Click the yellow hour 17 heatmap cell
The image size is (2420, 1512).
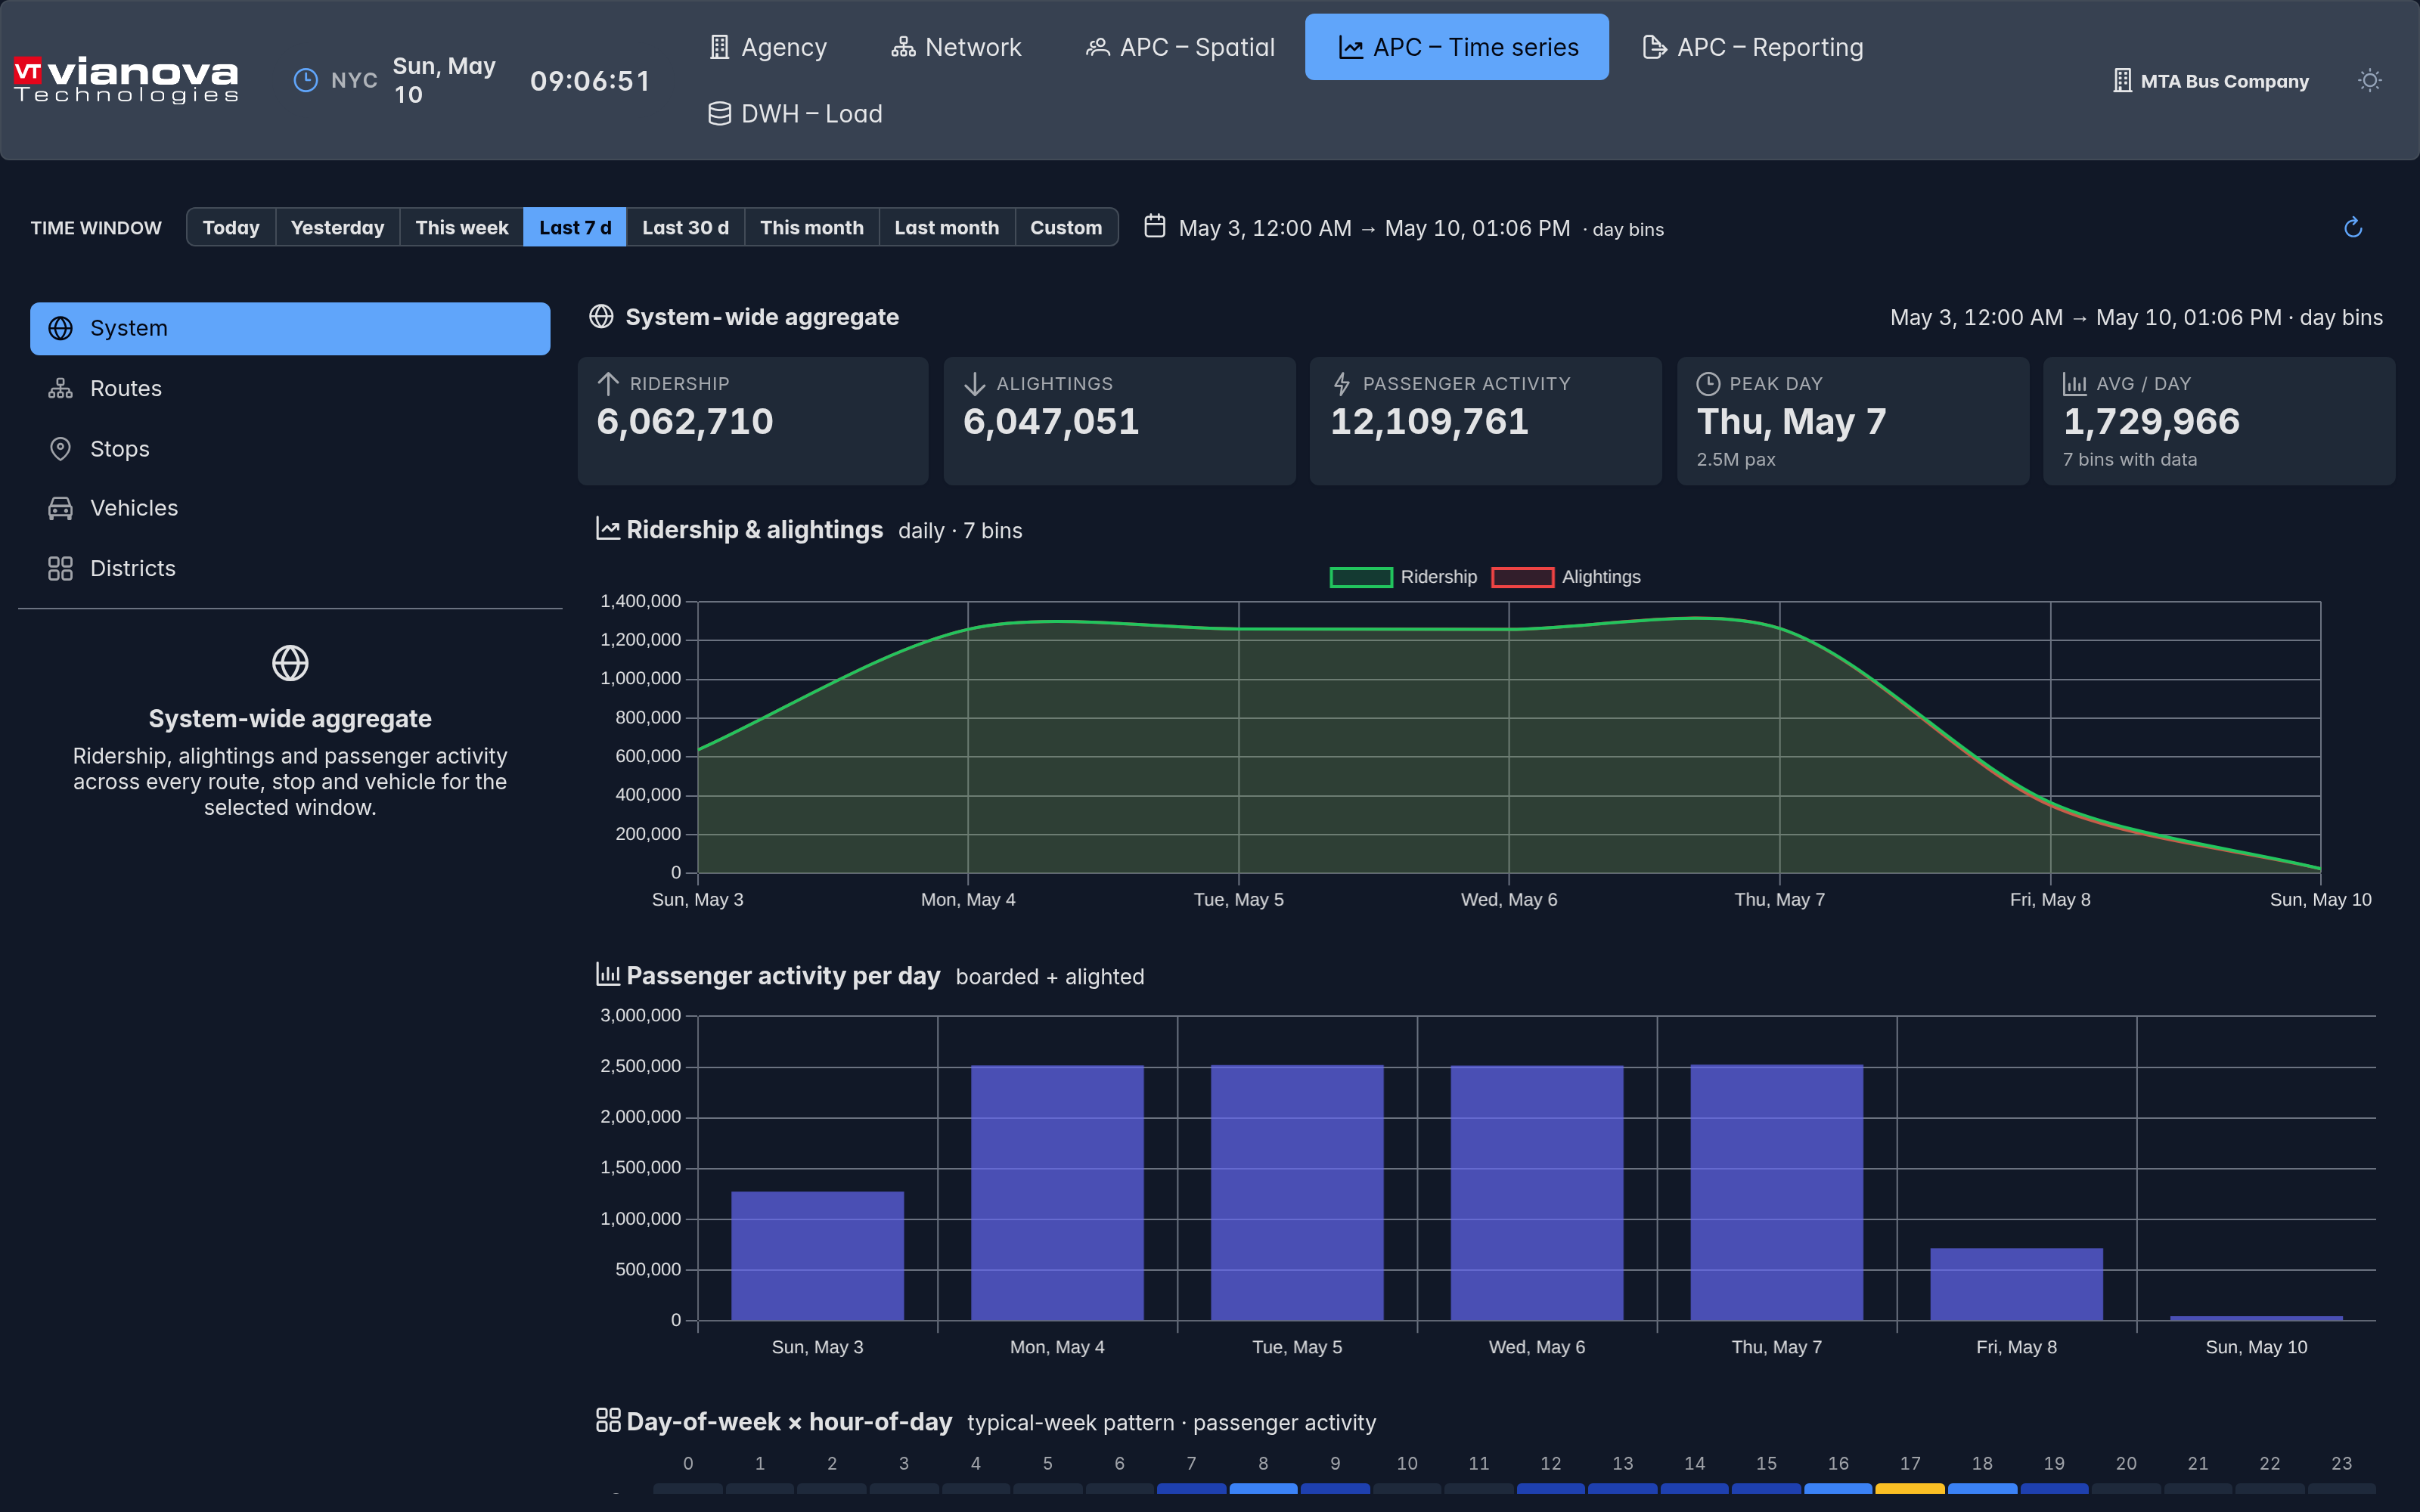[x=1909, y=1488]
